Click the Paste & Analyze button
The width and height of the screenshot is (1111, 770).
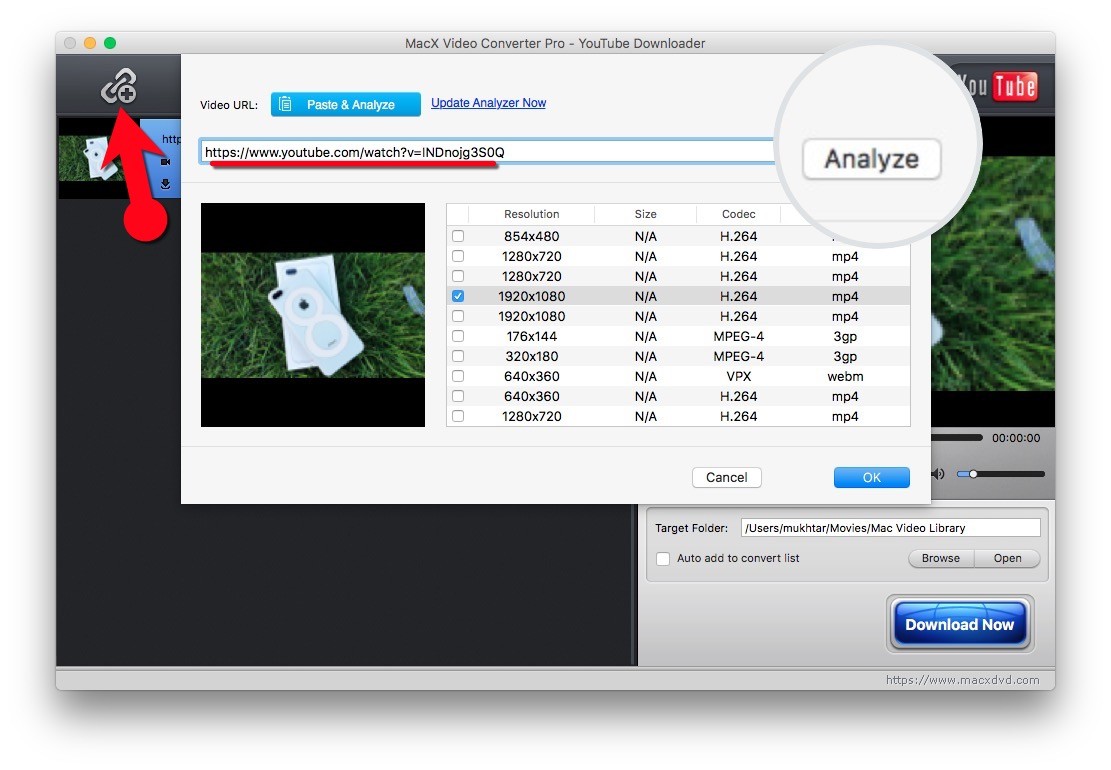click(346, 105)
